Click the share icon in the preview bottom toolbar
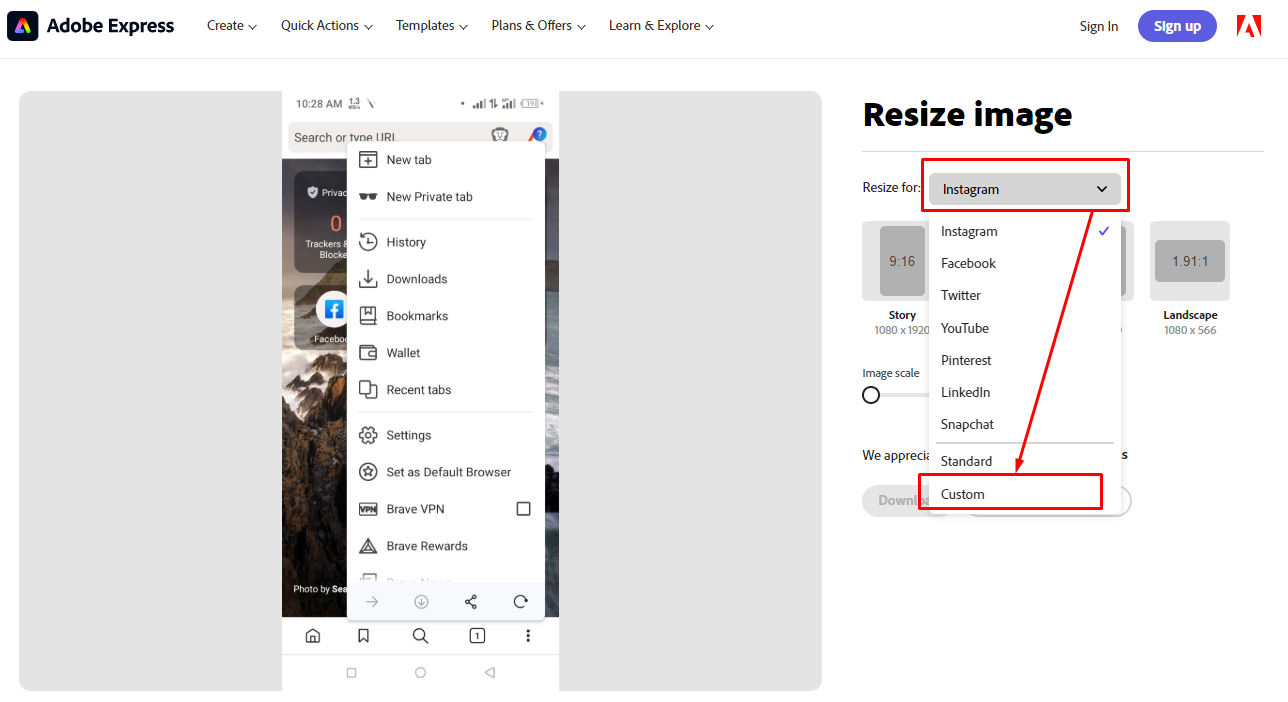1288x702 pixels. click(x=470, y=601)
